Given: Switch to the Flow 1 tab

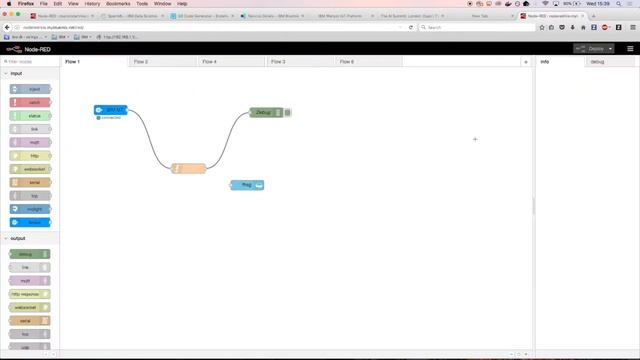Looking at the screenshot, I should (x=94, y=62).
